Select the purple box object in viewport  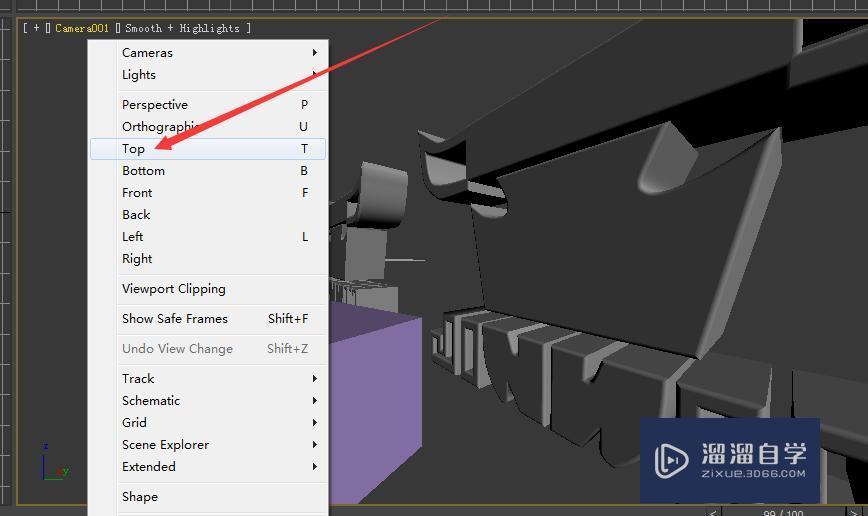tap(376, 404)
